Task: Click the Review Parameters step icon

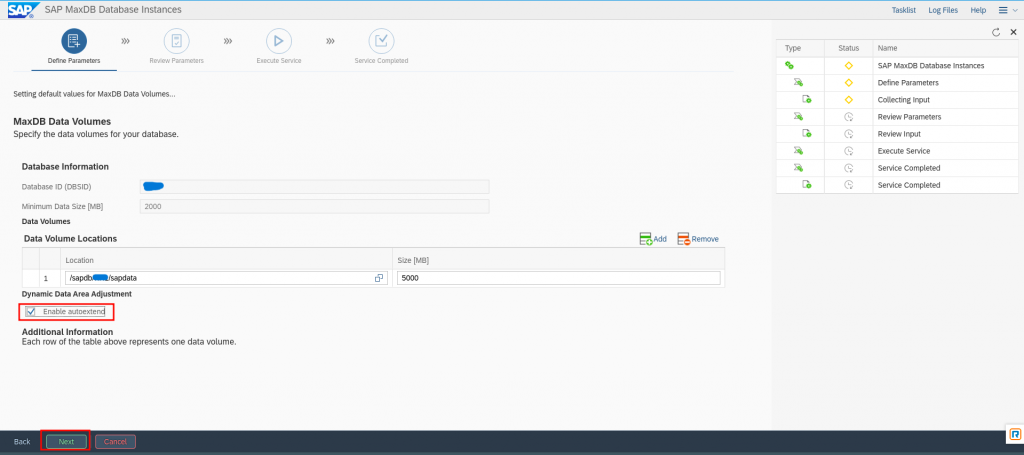Action: (176, 41)
